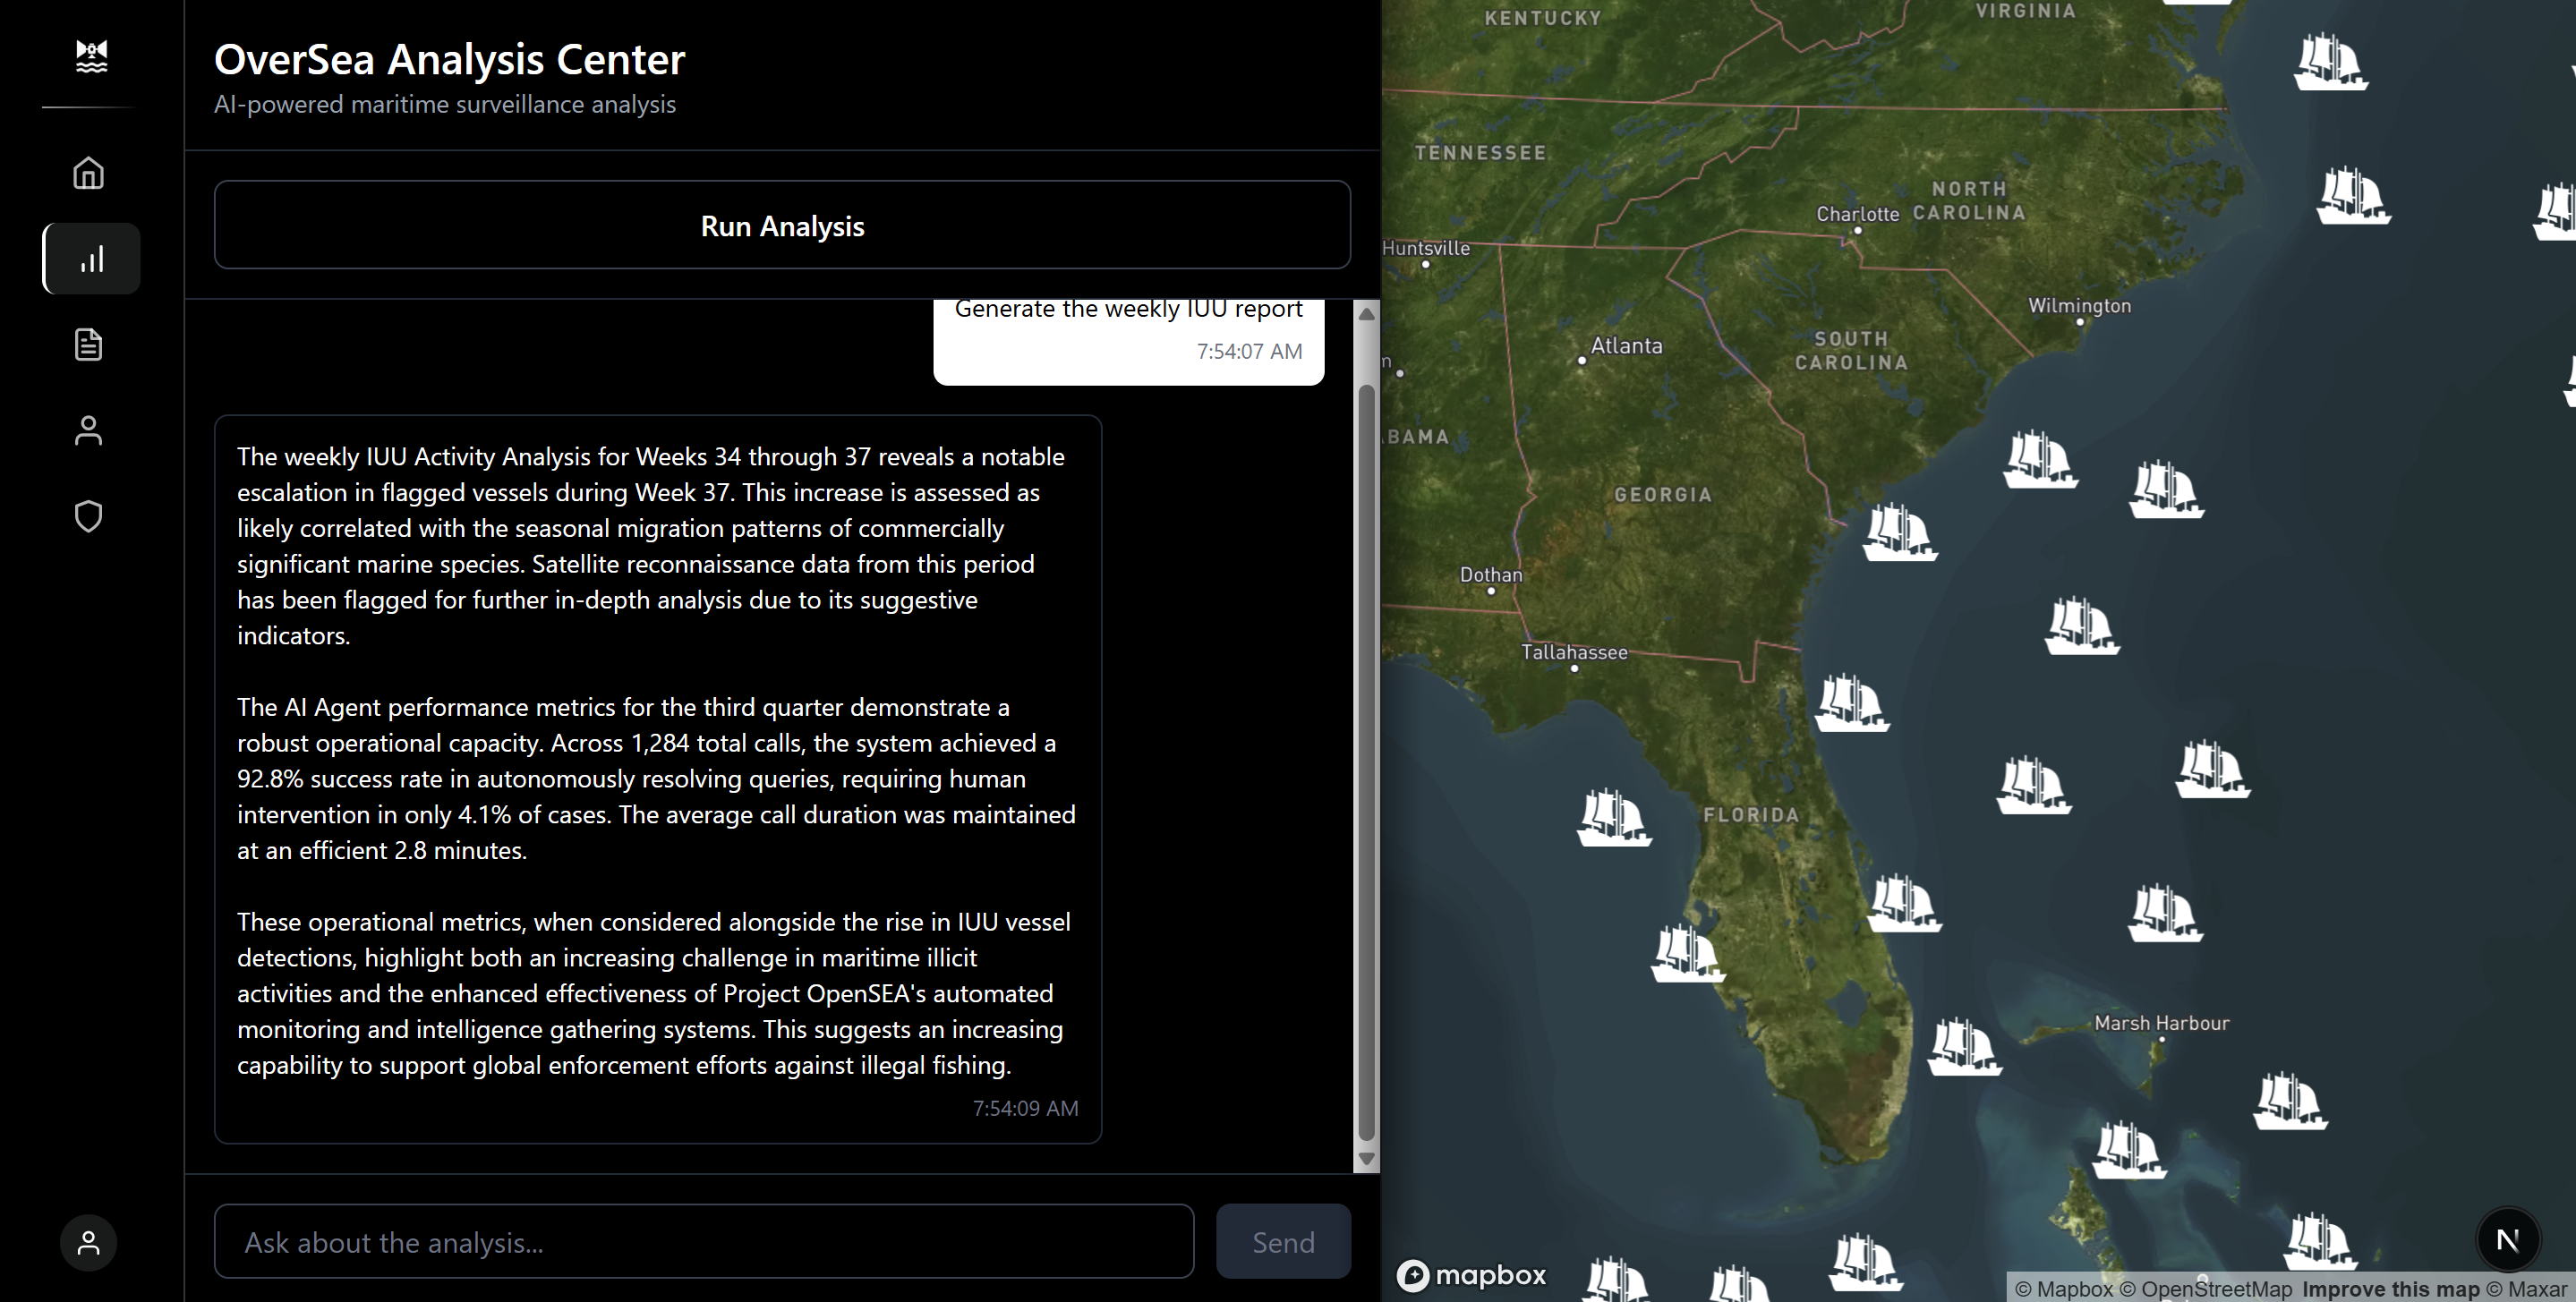Click the Send button
This screenshot has height=1302, width=2576.
(x=1283, y=1241)
